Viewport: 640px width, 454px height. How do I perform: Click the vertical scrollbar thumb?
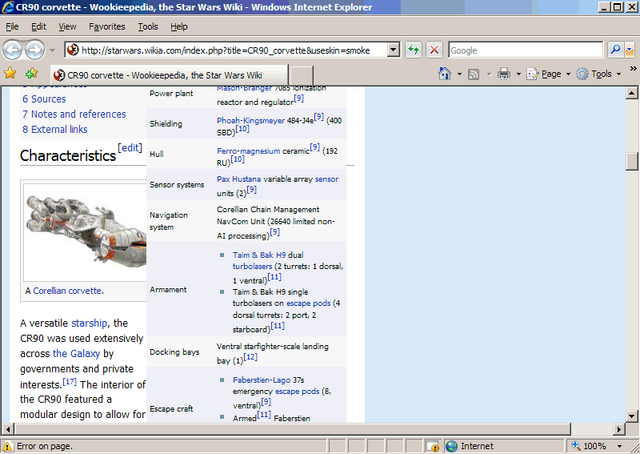(x=631, y=161)
